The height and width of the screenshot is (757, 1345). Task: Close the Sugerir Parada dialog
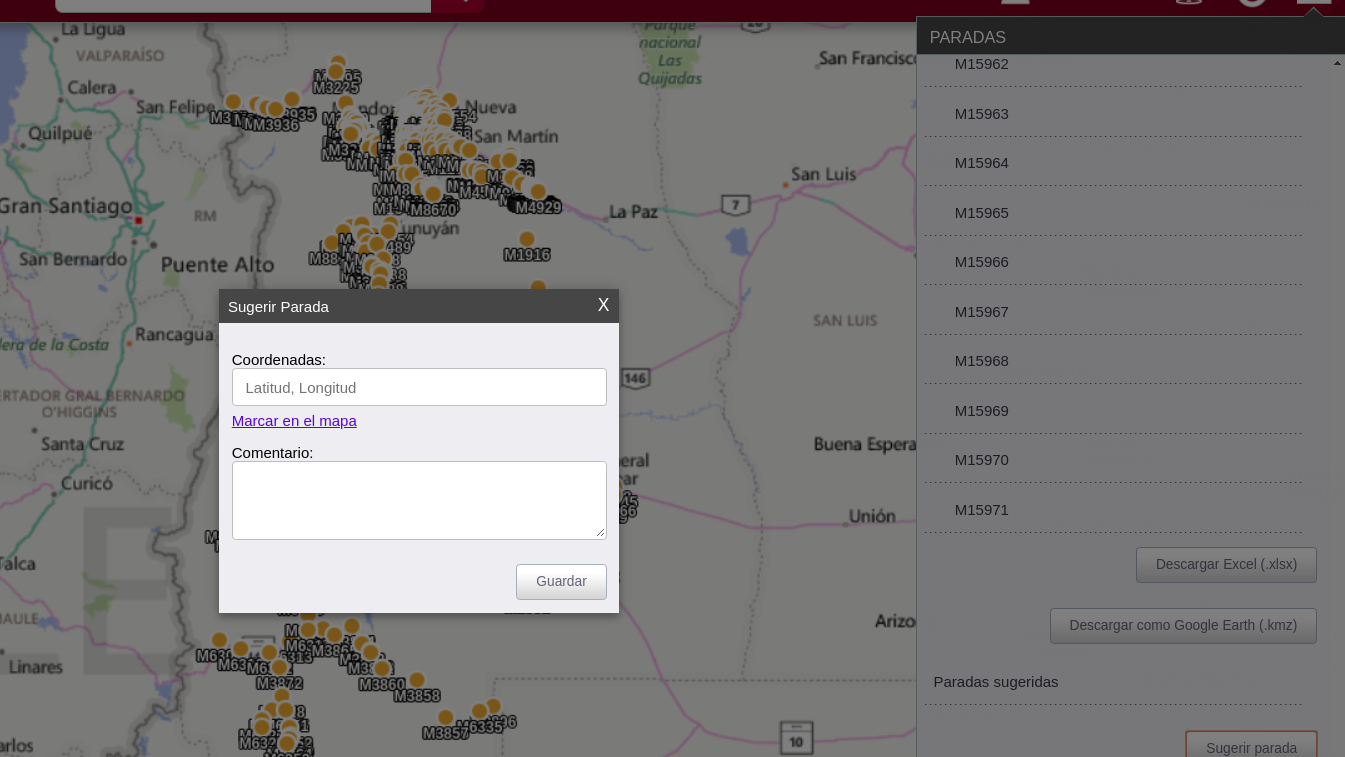(x=603, y=305)
